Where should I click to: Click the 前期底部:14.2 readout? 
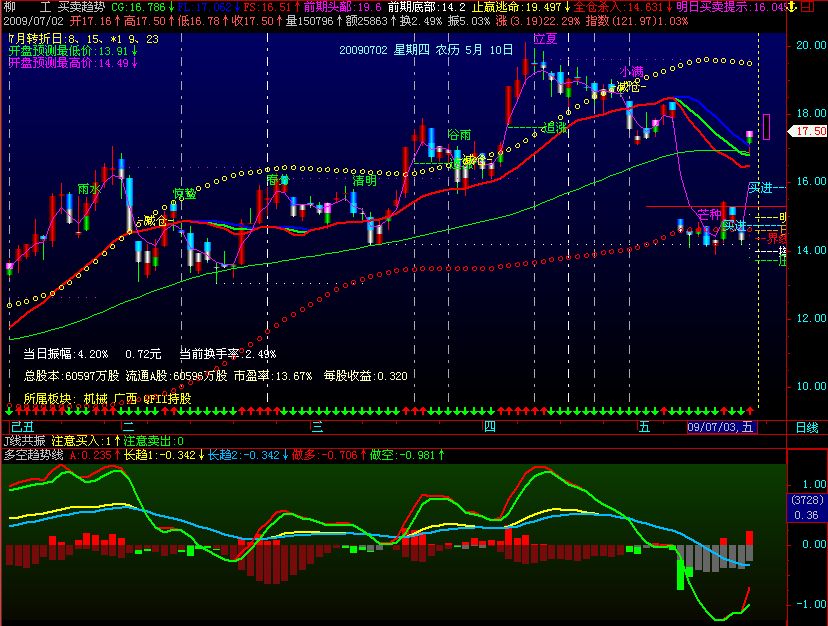(x=427, y=7)
